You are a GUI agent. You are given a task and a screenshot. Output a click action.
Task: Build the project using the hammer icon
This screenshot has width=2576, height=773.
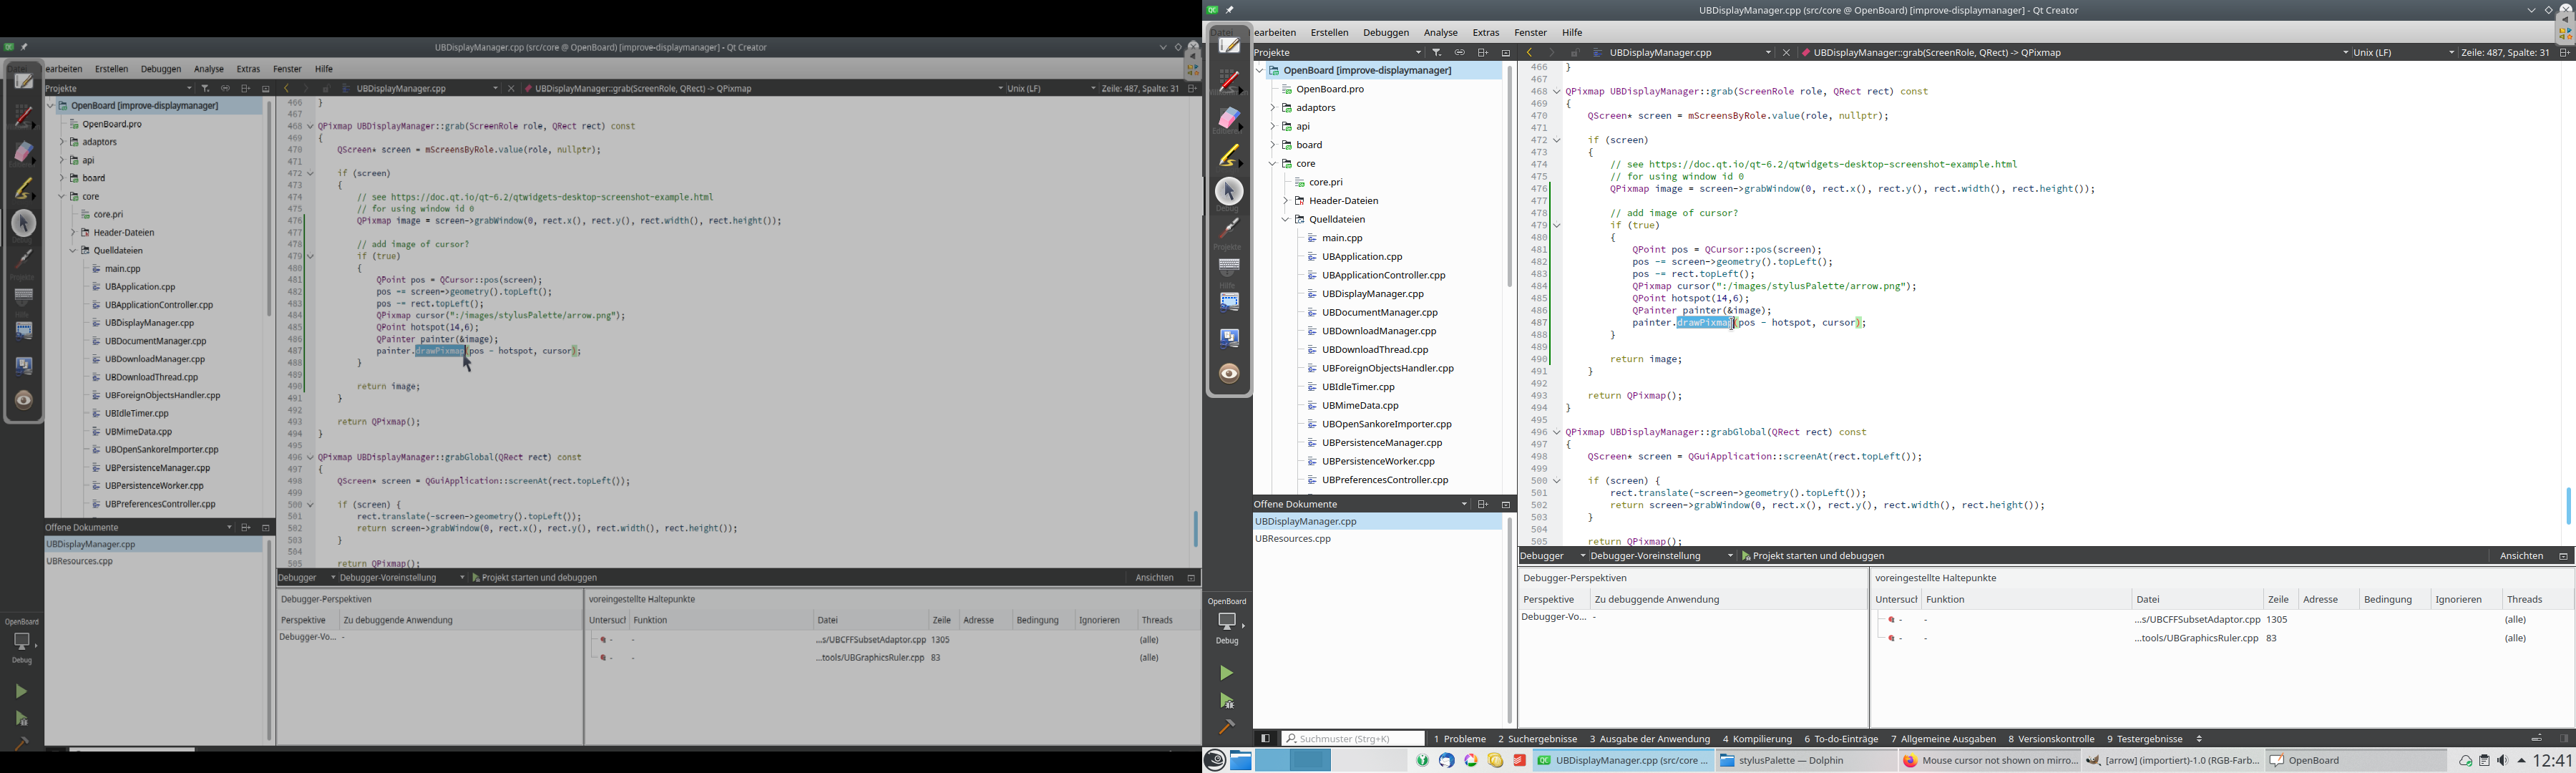(x=1227, y=727)
